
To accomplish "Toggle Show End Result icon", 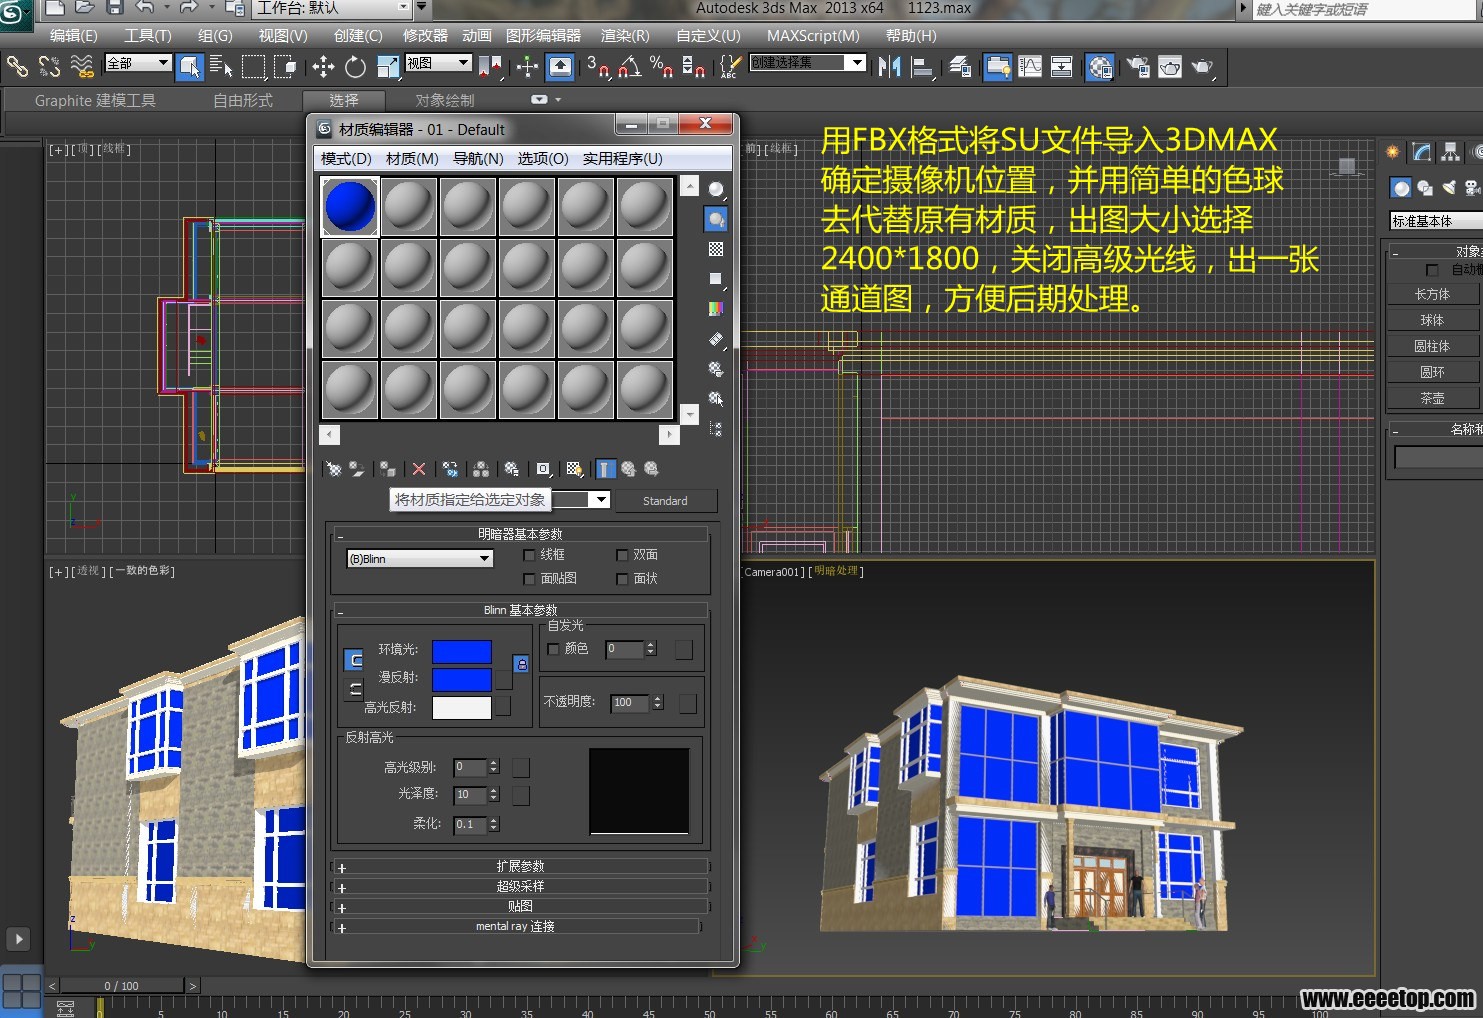I will click(x=606, y=469).
